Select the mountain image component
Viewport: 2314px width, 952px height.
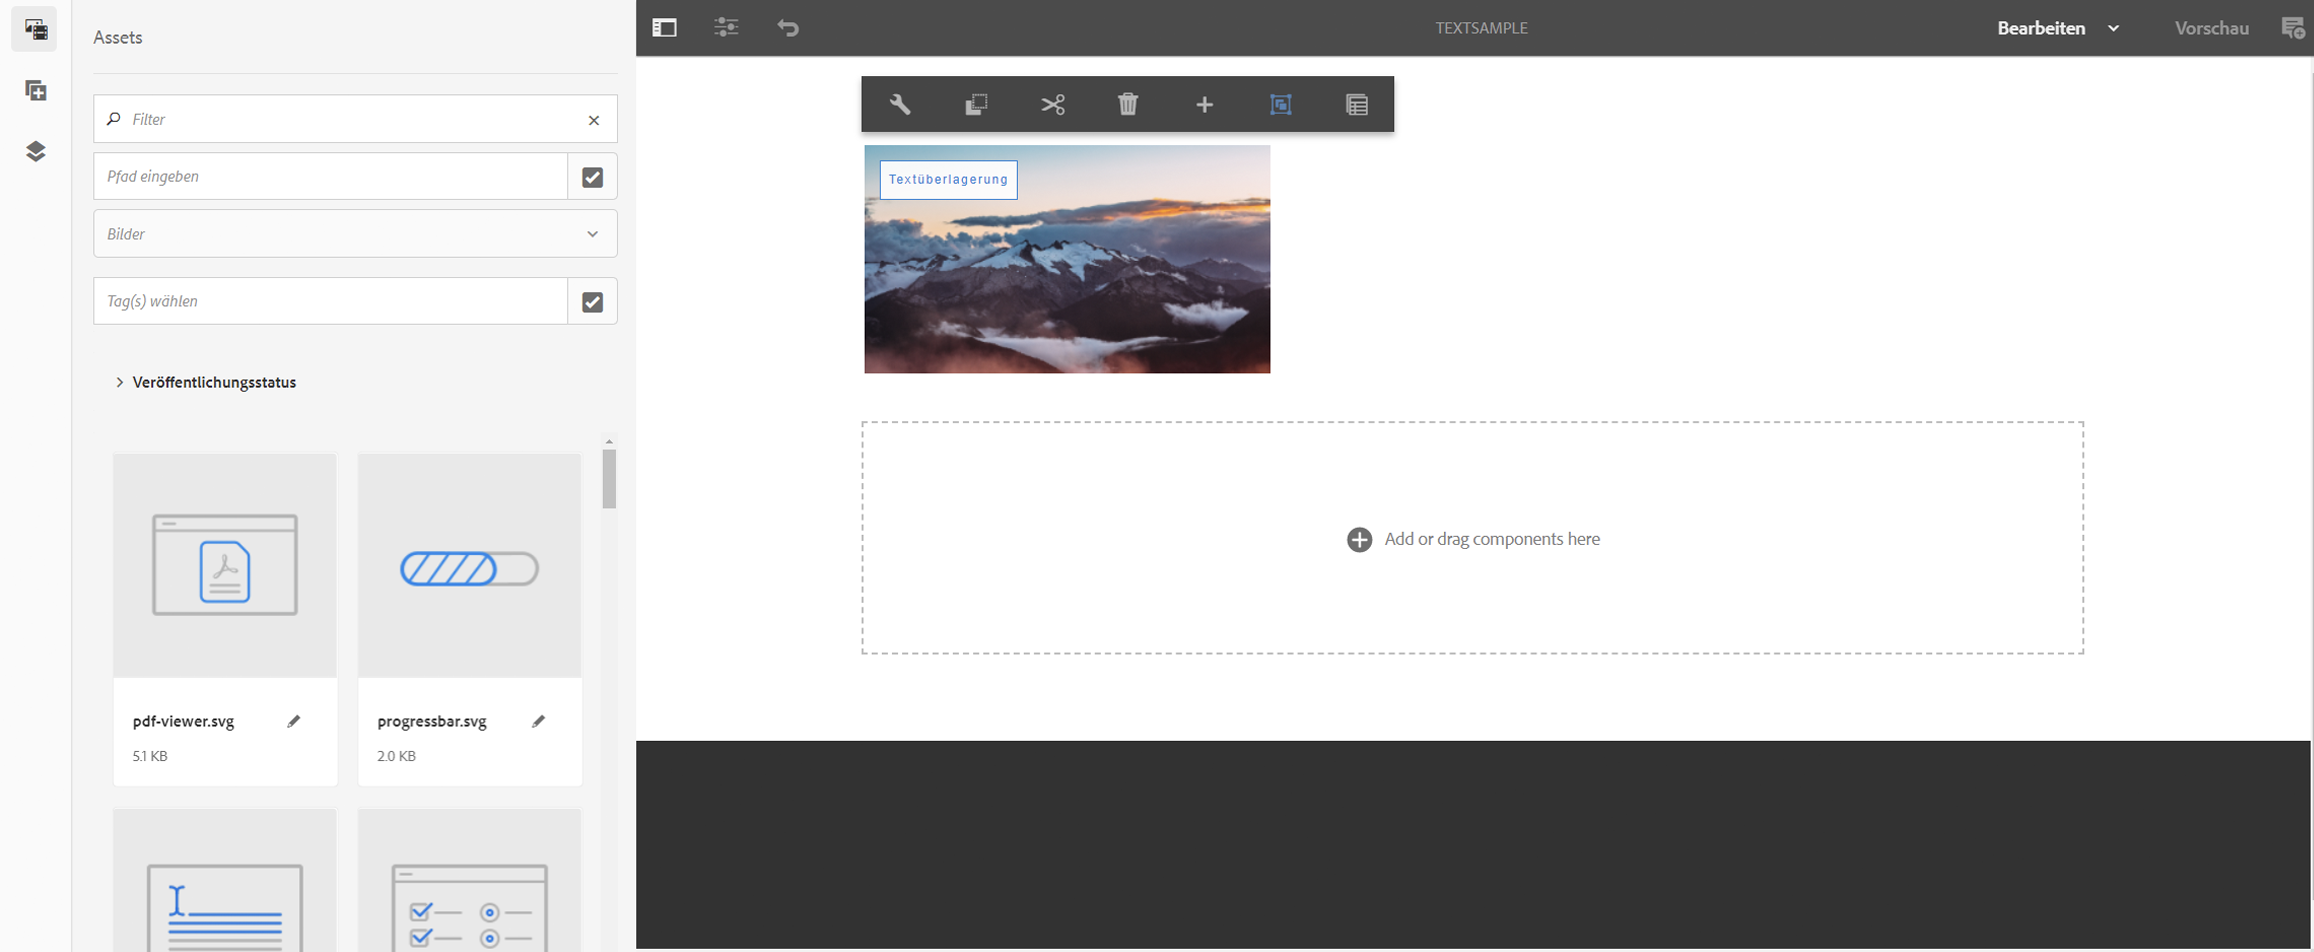[1067, 260]
